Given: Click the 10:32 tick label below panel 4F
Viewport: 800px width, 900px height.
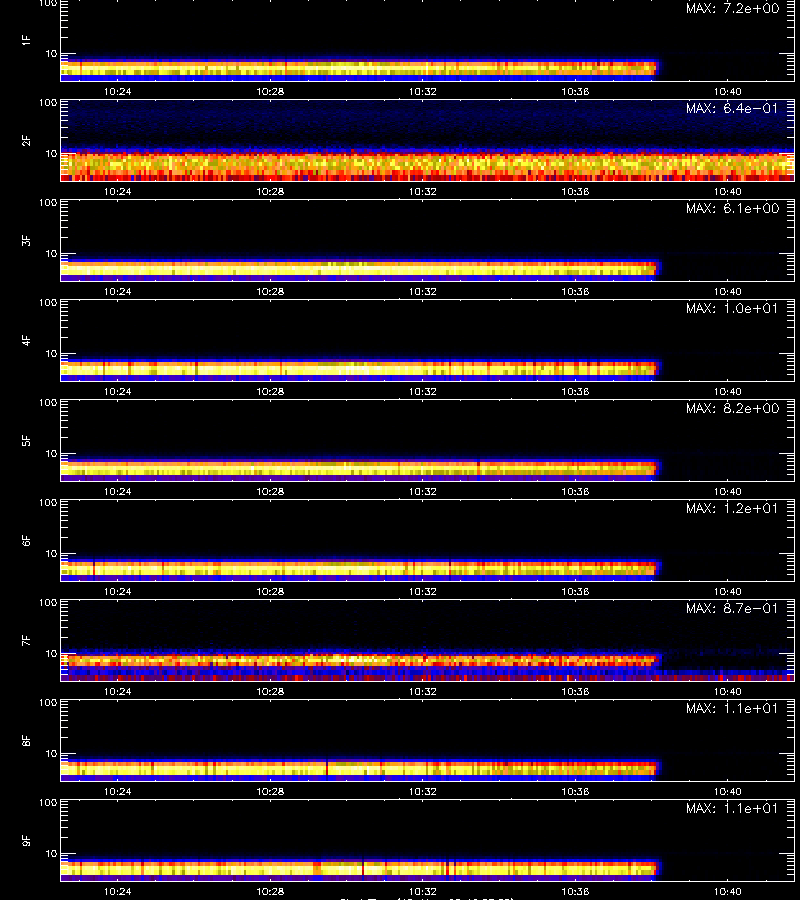Looking at the screenshot, I should pos(423,391).
